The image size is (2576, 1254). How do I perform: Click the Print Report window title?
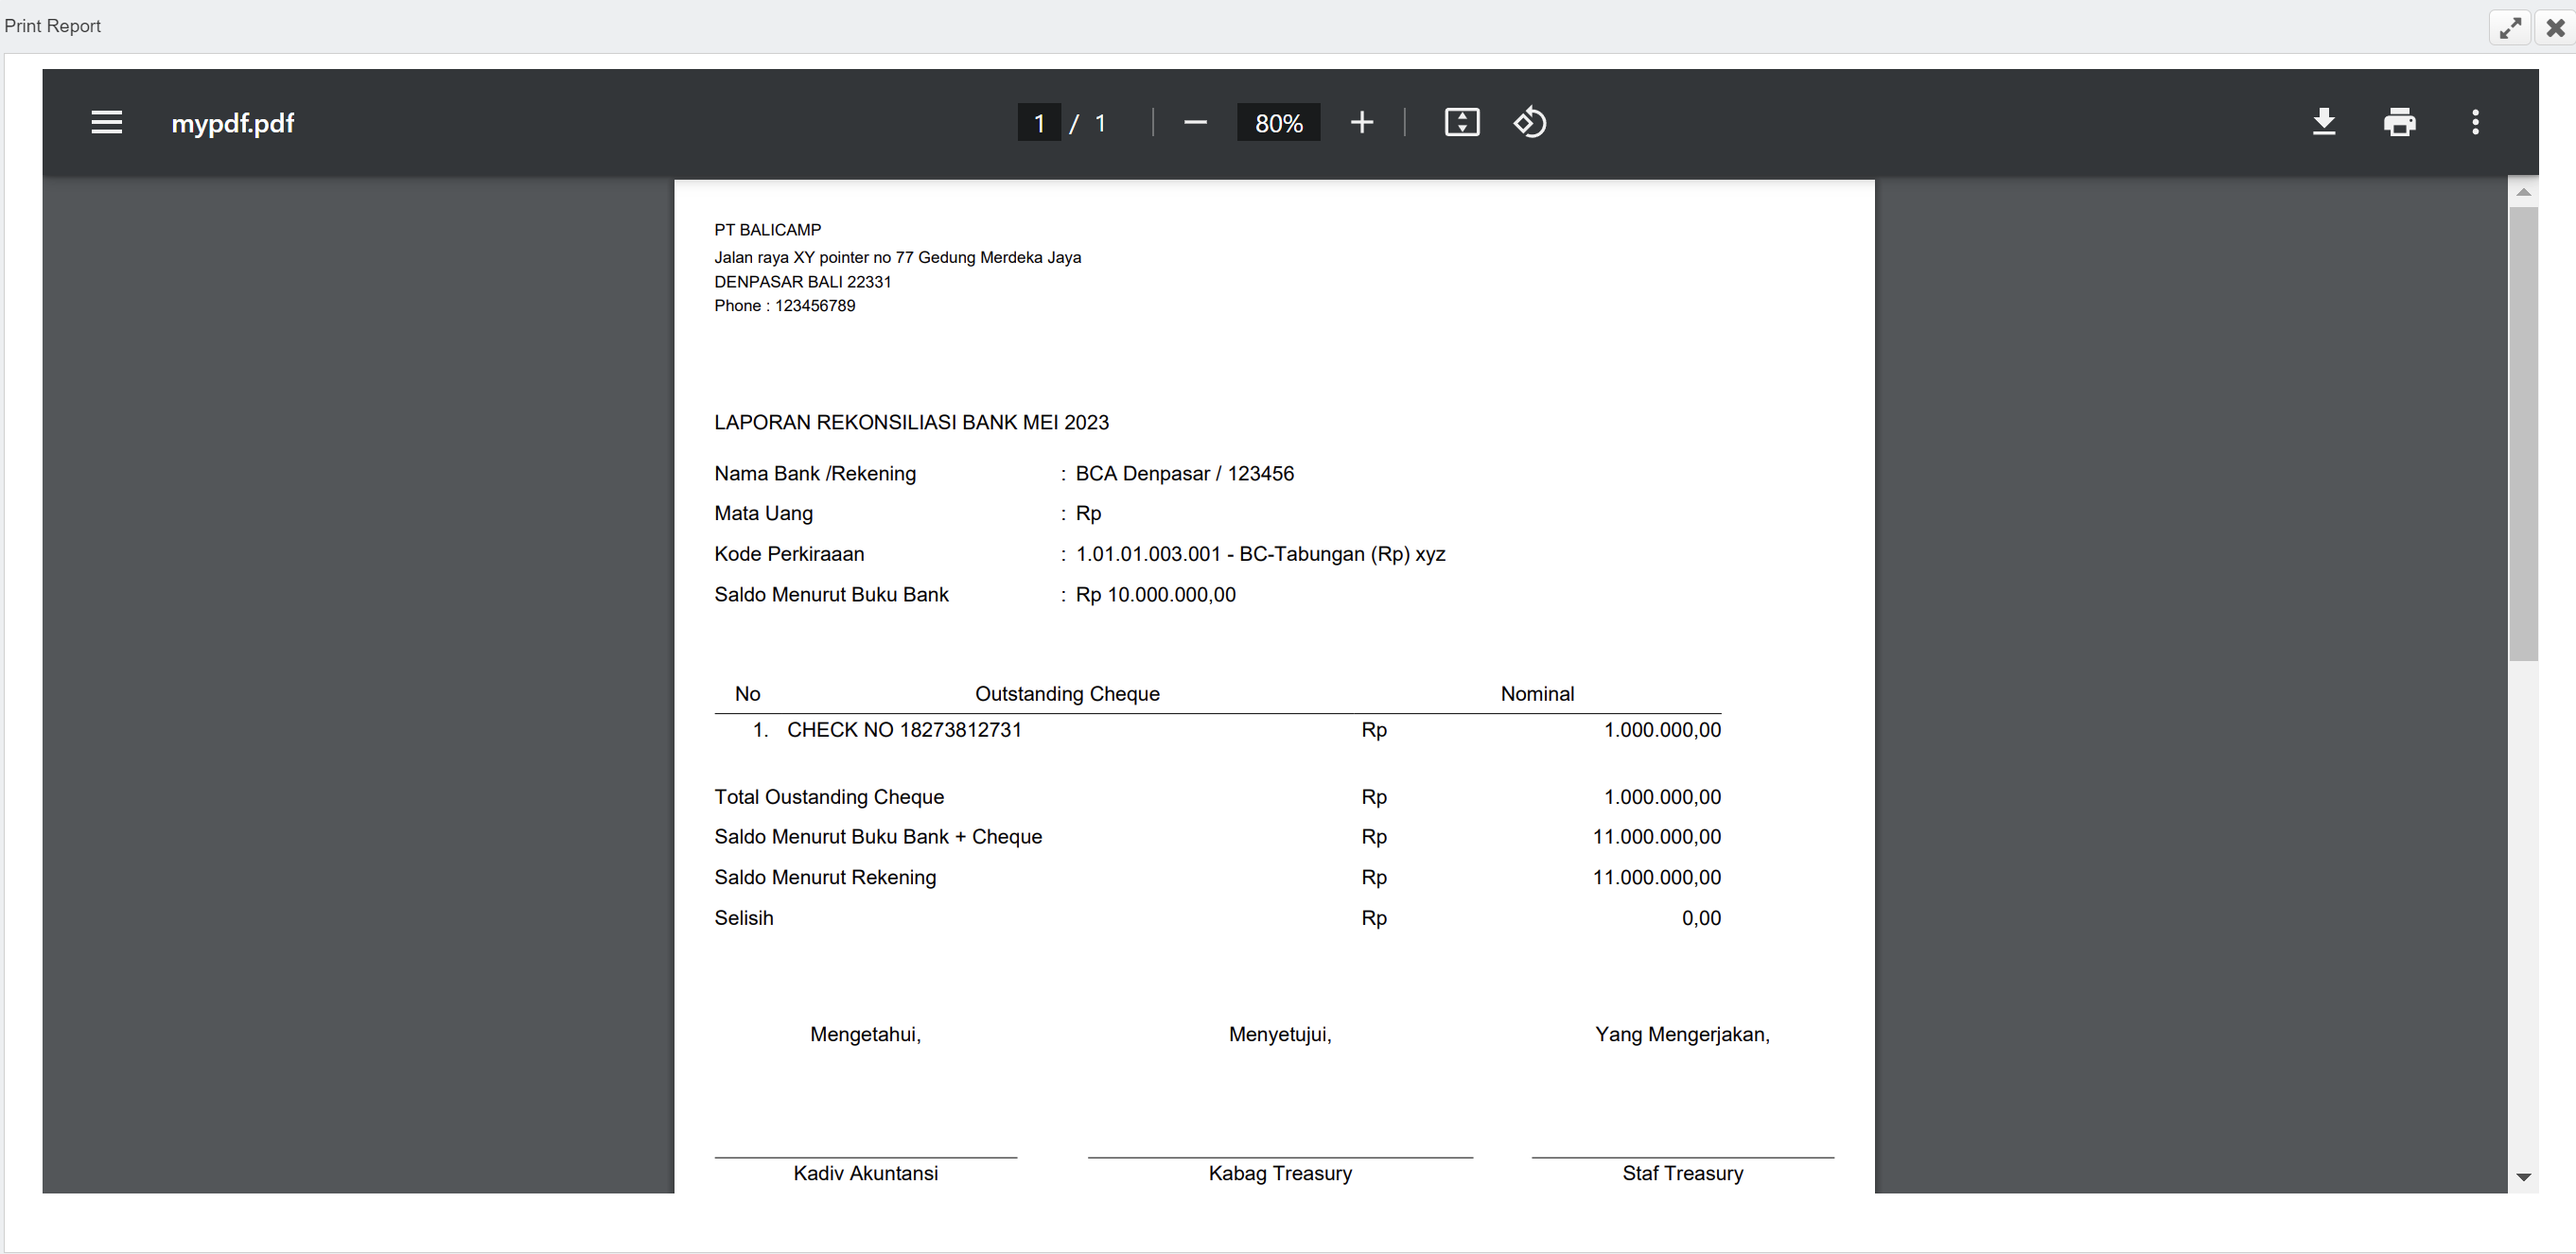pos(52,26)
